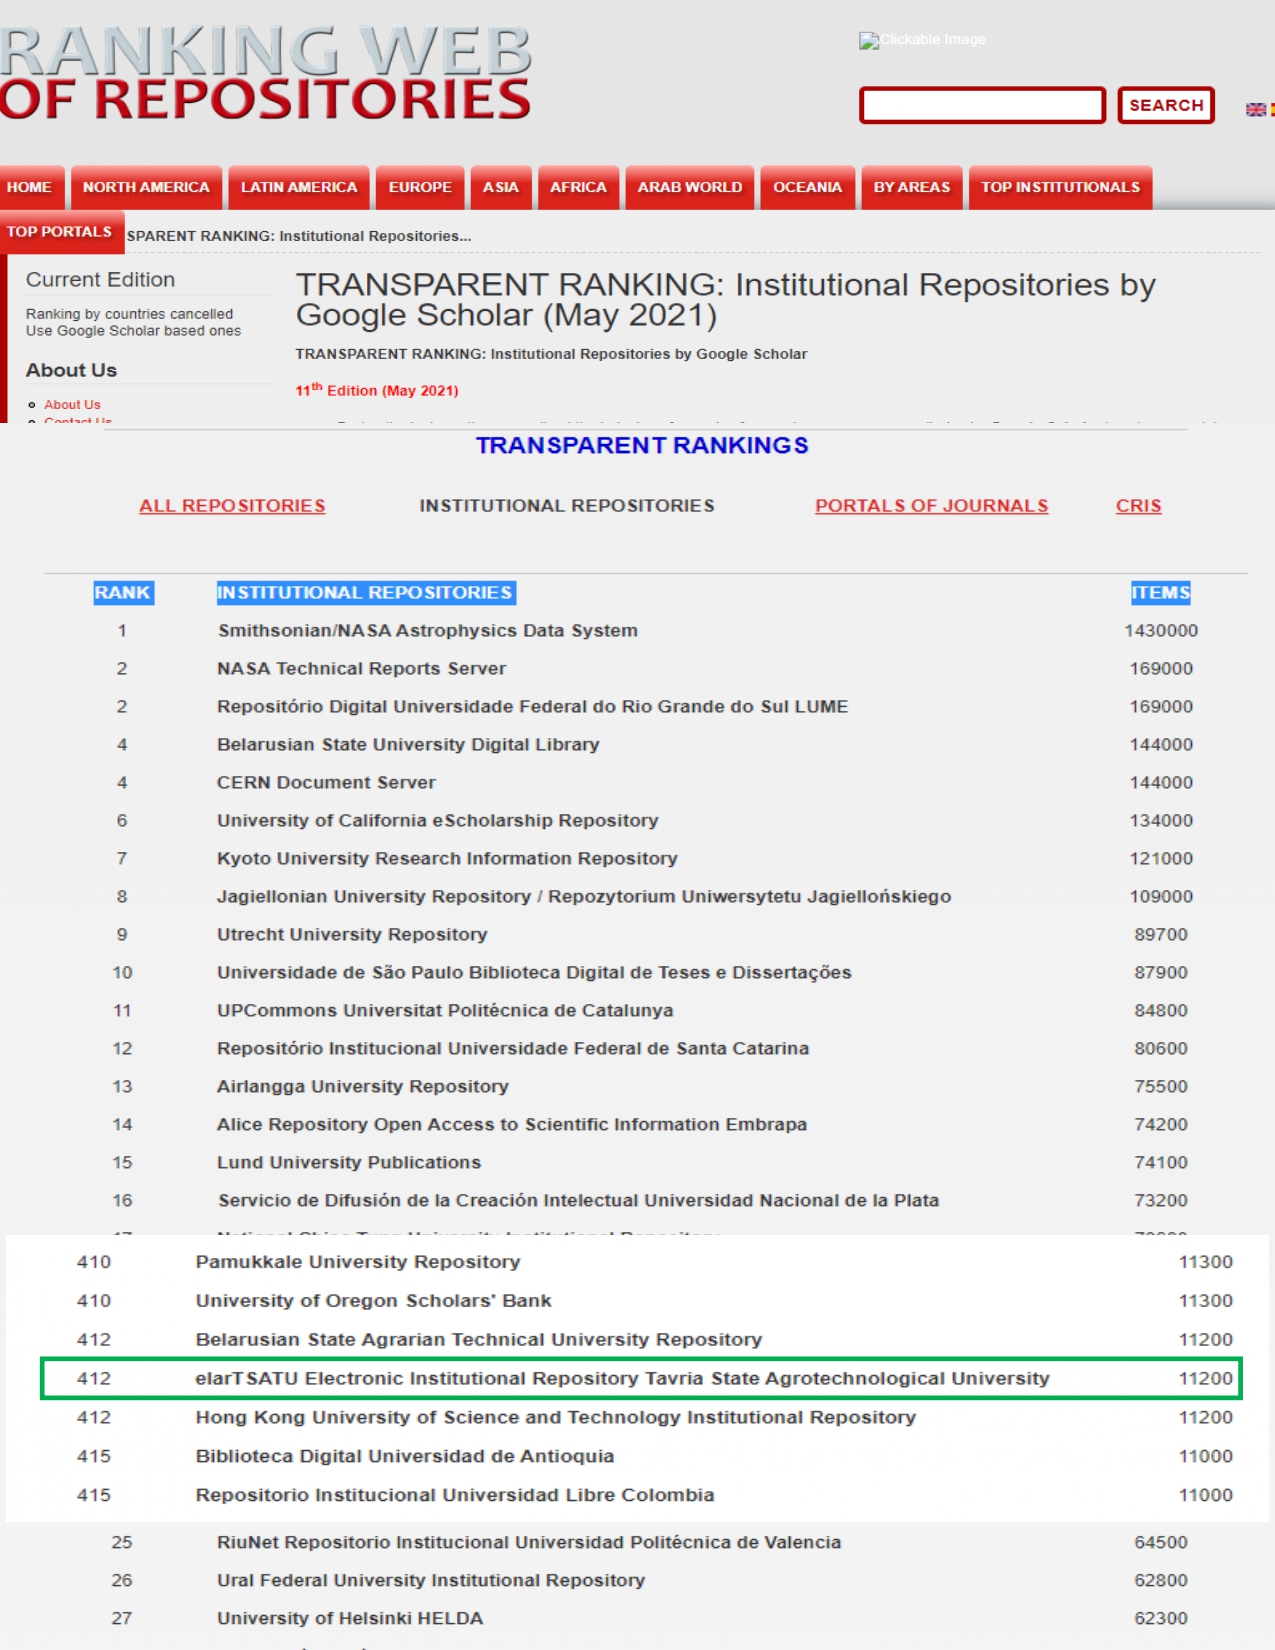The width and height of the screenshot is (1275, 1650).
Task: Click the English language flag icon
Action: click(x=1255, y=109)
